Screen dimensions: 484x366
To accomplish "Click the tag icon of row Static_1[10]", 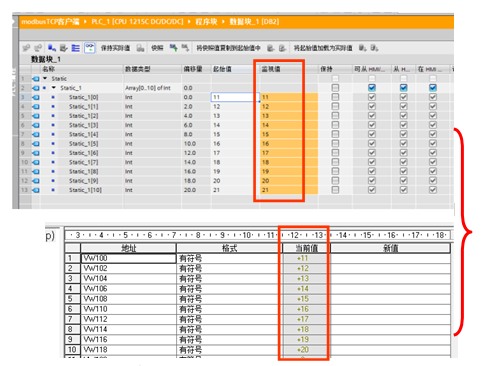I will [x=36, y=190].
